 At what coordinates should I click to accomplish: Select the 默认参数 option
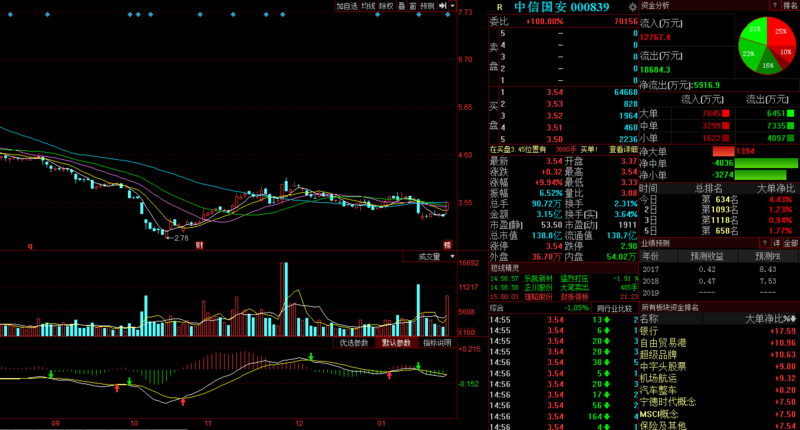pos(396,343)
